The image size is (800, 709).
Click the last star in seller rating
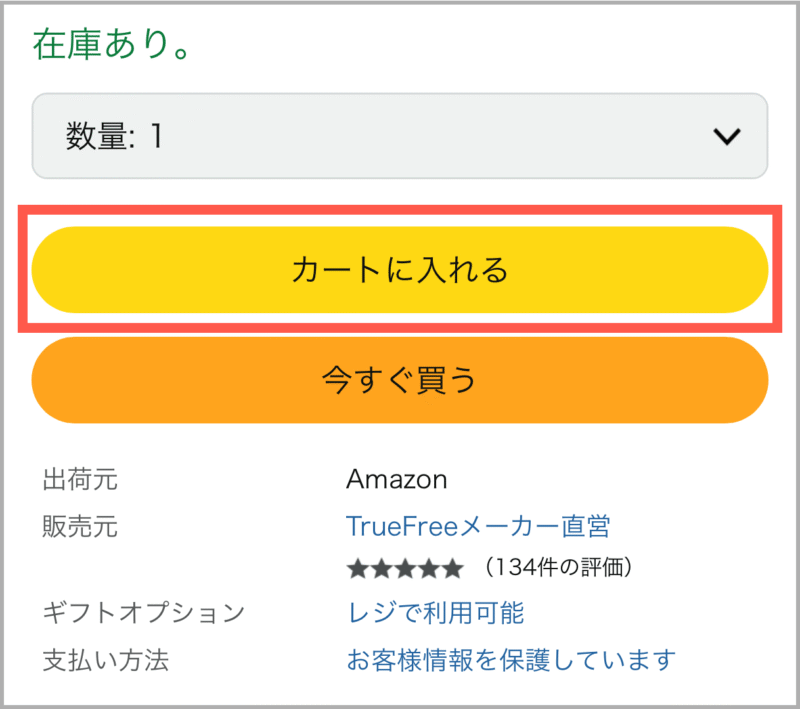point(452,568)
